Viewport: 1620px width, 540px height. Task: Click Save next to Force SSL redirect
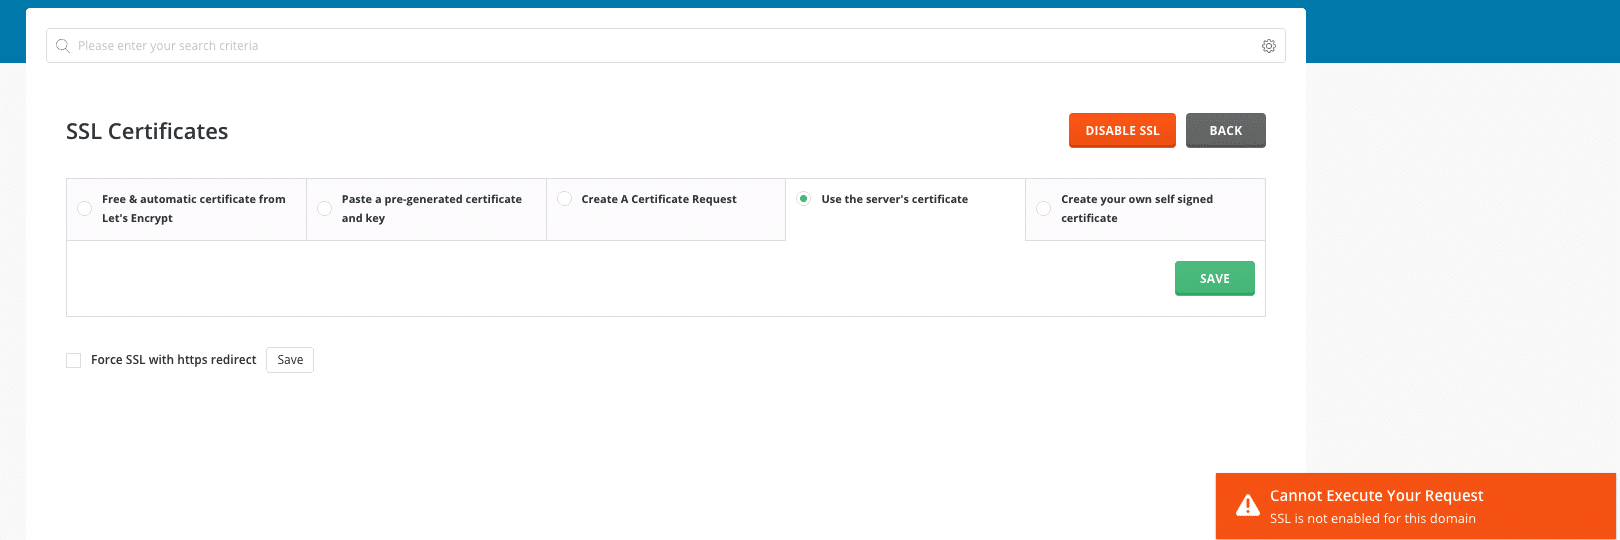290,360
